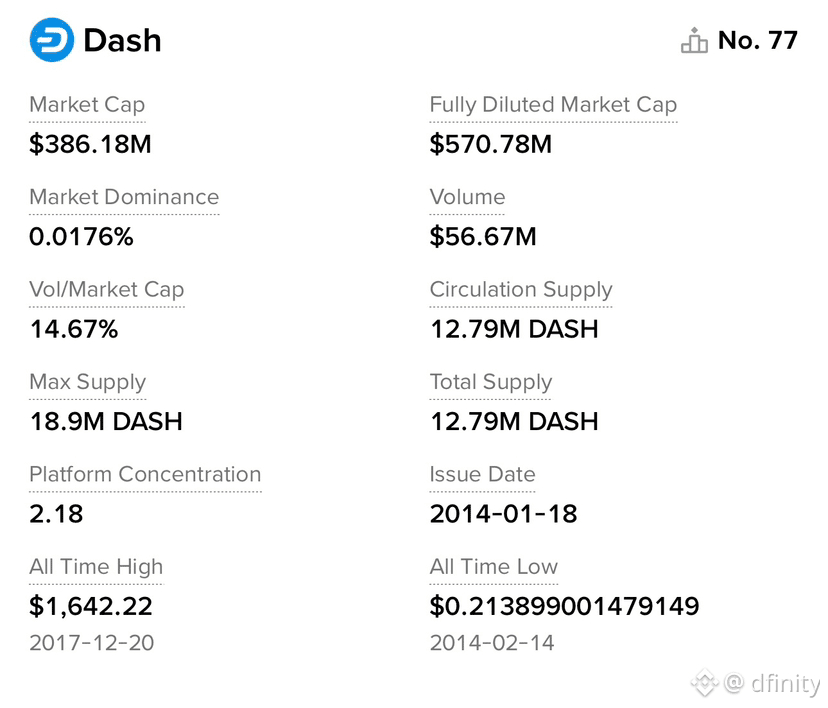Click the Issue Date label
This screenshot has height=708, width=828.
coord(482,474)
